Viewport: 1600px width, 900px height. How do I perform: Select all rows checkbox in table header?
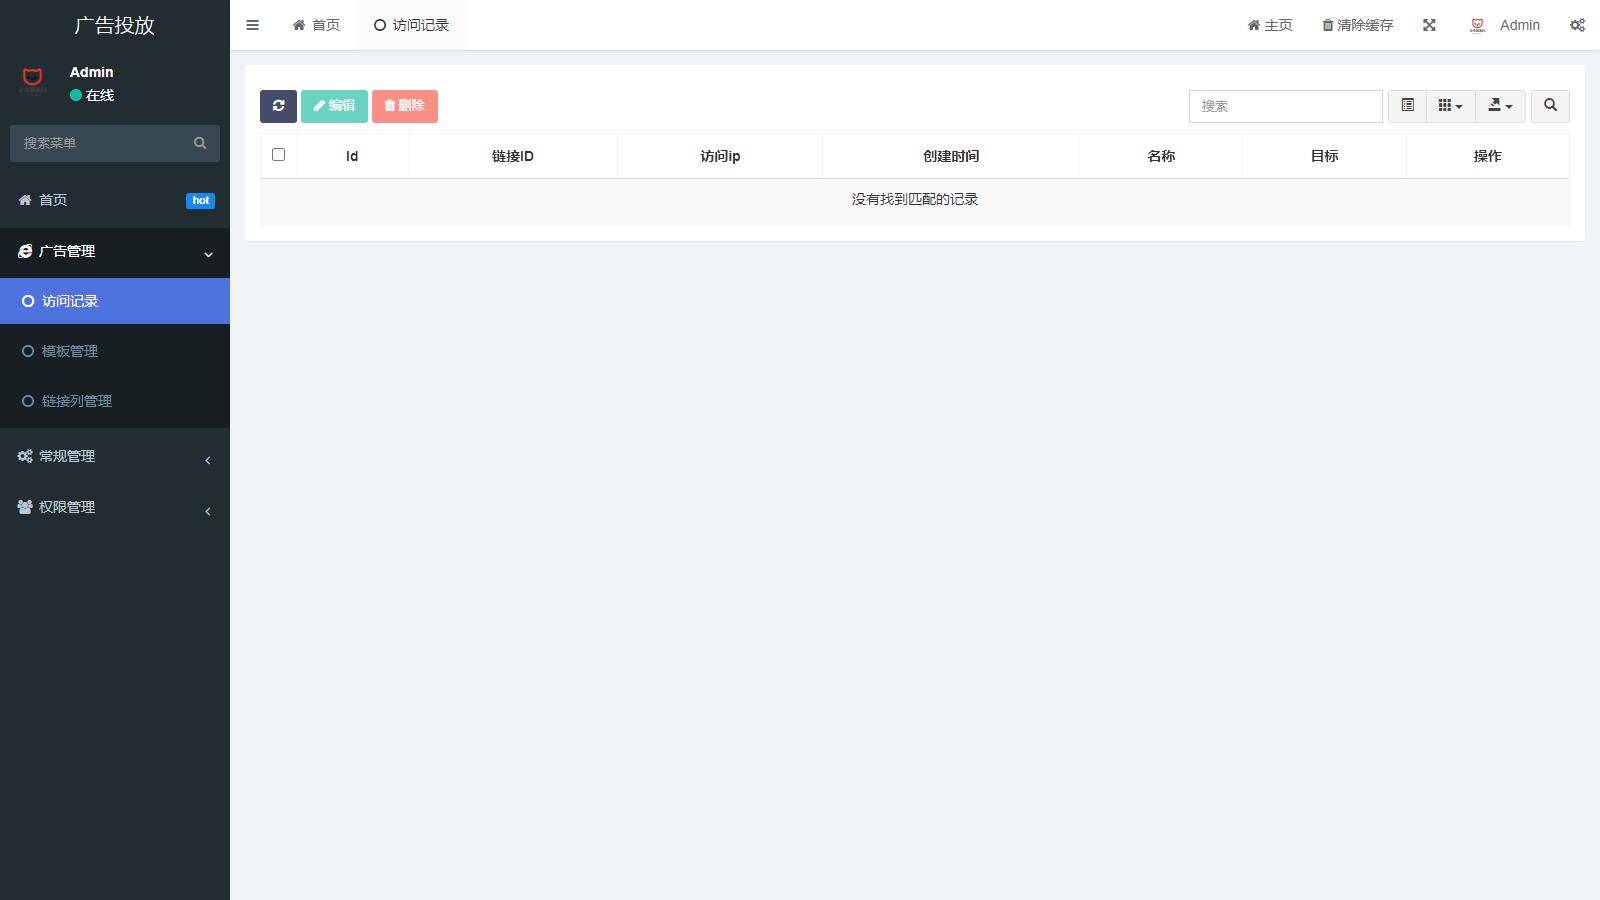[x=278, y=155]
